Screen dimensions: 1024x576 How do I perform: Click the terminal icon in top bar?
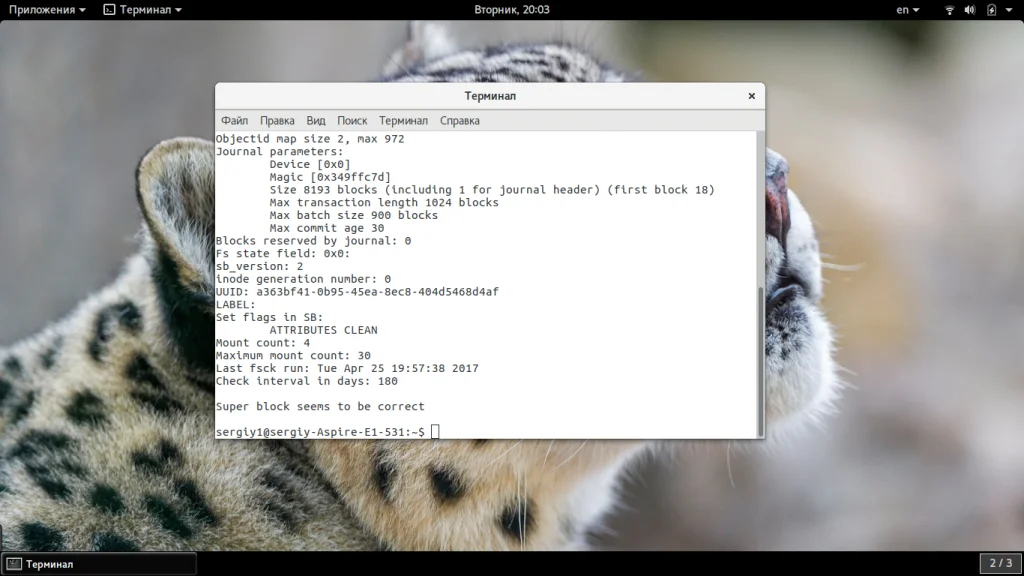point(109,10)
